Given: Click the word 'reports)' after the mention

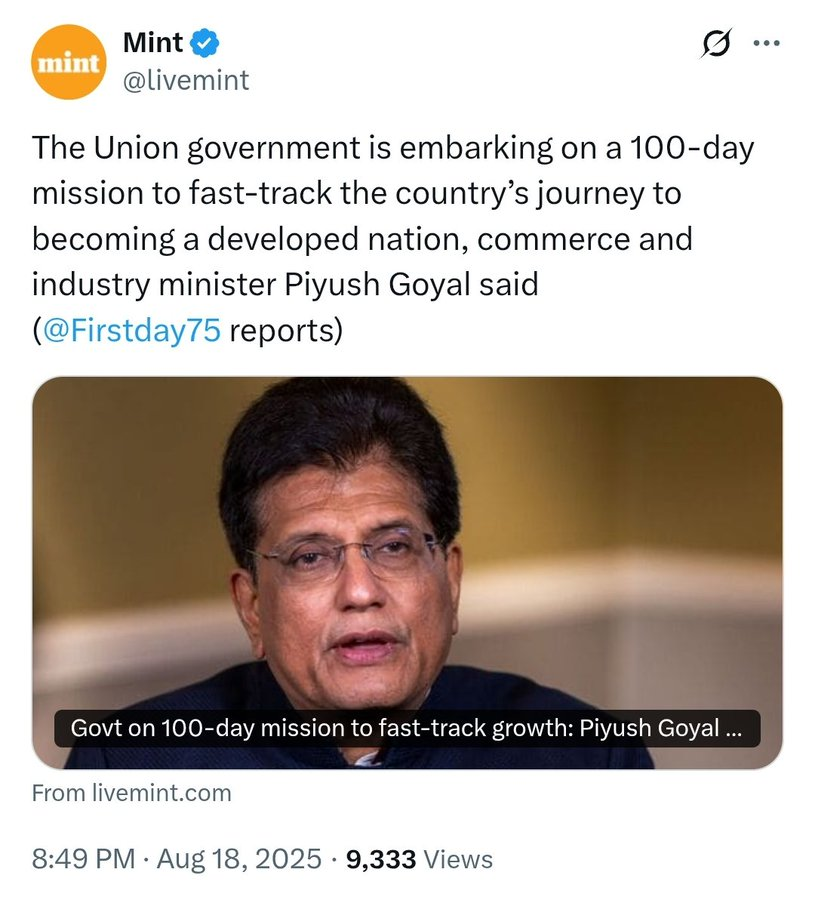Looking at the screenshot, I should click(286, 331).
